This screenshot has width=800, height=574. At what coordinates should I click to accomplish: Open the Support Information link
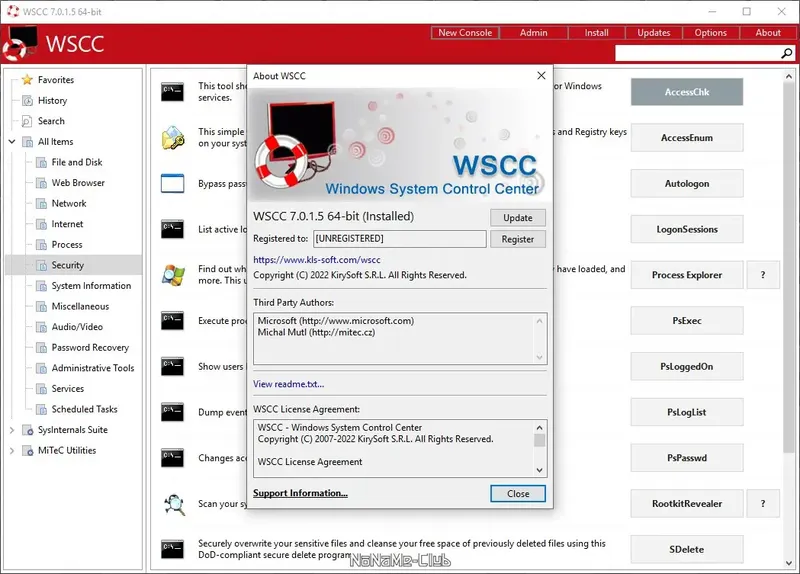(x=301, y=493)
